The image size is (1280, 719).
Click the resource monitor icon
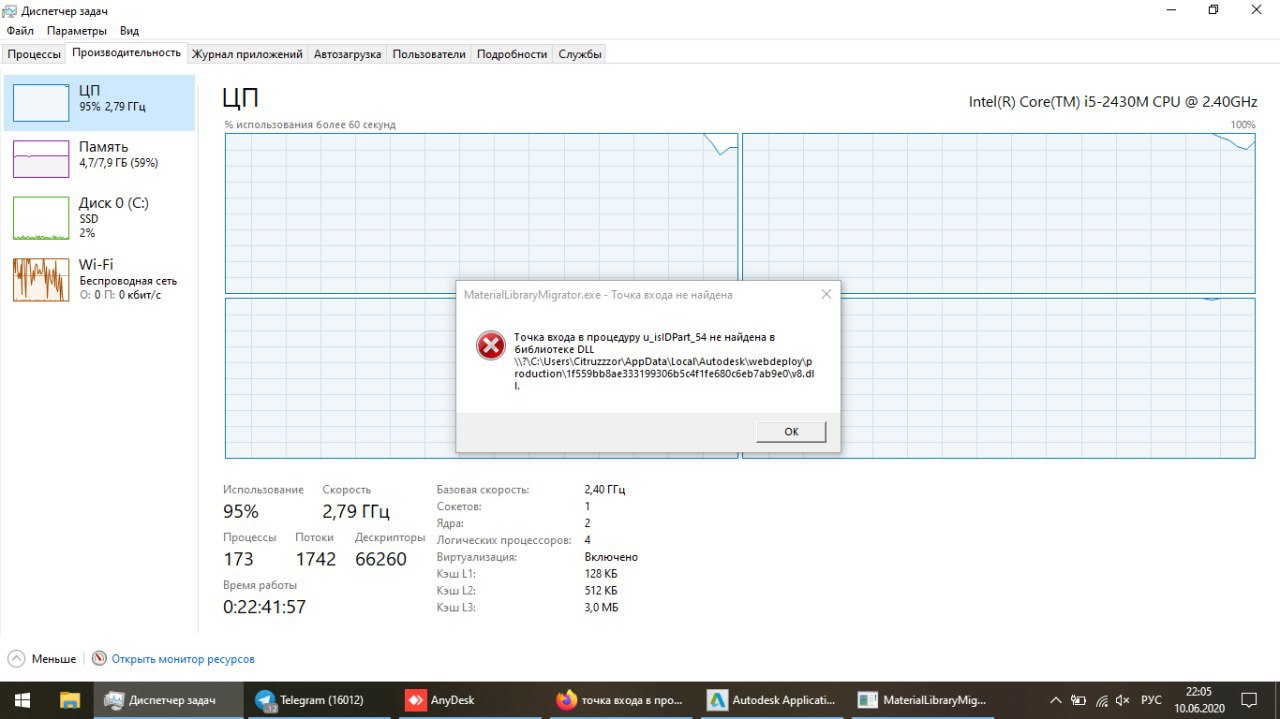tap(99, 659)
